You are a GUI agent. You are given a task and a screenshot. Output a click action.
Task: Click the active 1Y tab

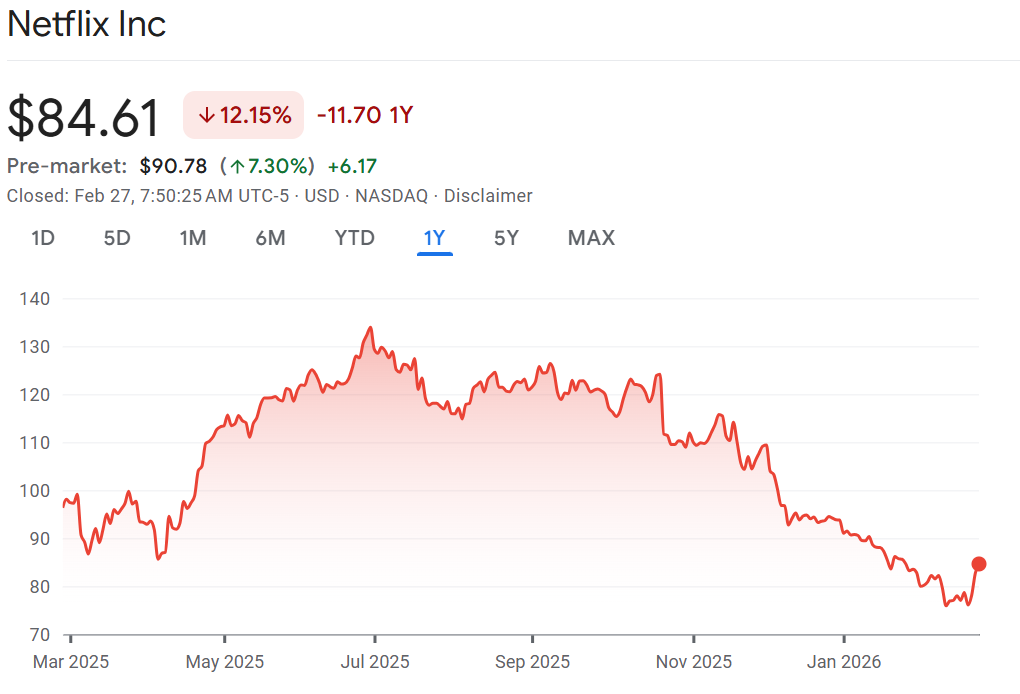pos(434,238)
